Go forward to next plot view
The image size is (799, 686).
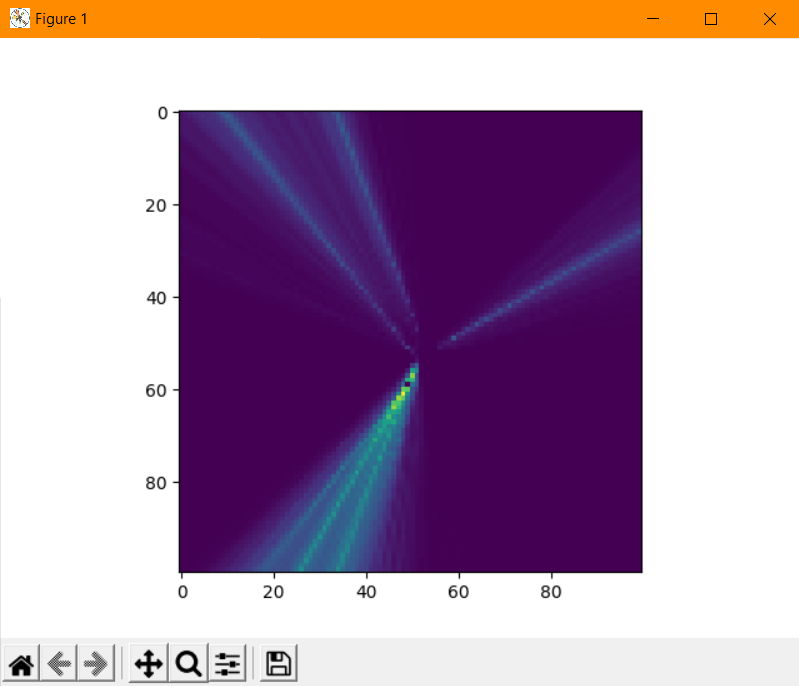(96, 663)
